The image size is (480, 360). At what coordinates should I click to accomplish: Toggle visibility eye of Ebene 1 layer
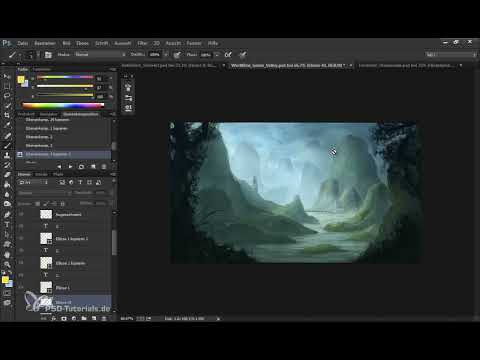[x=21, y=287]
